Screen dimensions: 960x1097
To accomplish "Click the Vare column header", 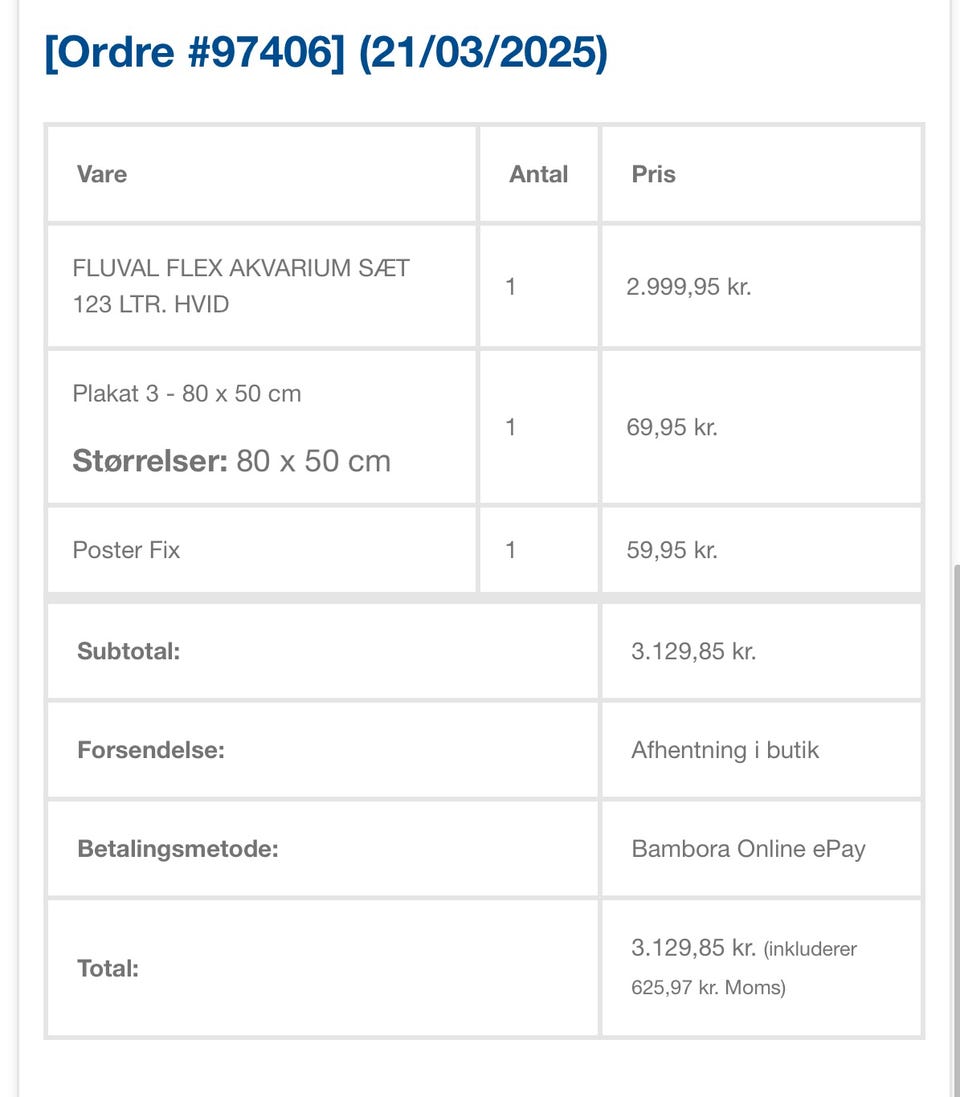I will 102,174.
